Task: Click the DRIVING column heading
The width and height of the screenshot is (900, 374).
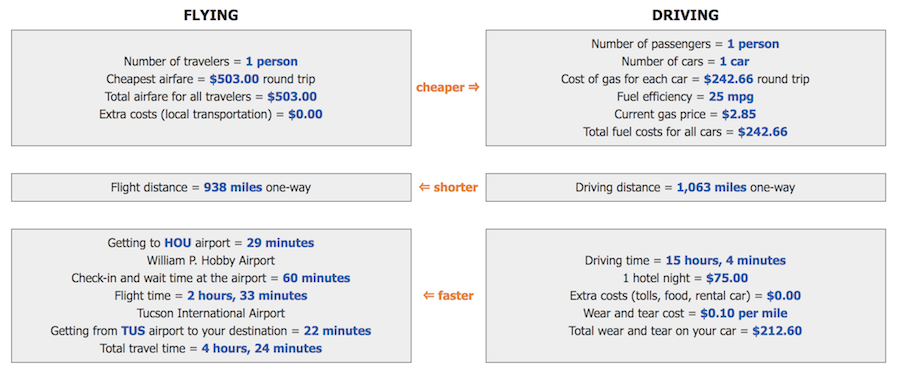Action: 685,15
